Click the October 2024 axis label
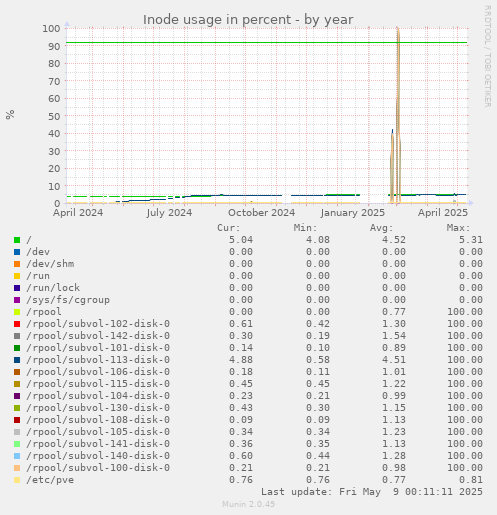The height and width of the screenshot is (515, 497). point(262,213)
